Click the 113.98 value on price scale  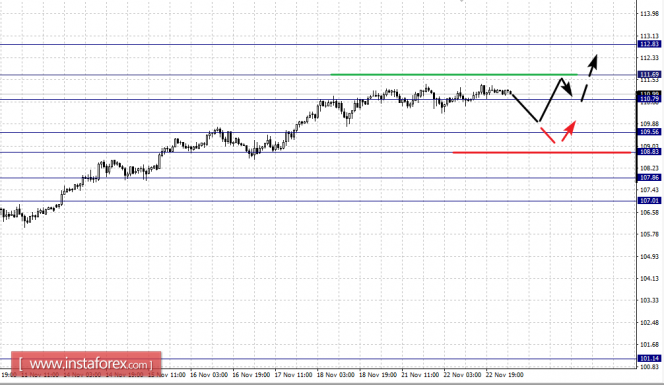(x=649, y=14)
